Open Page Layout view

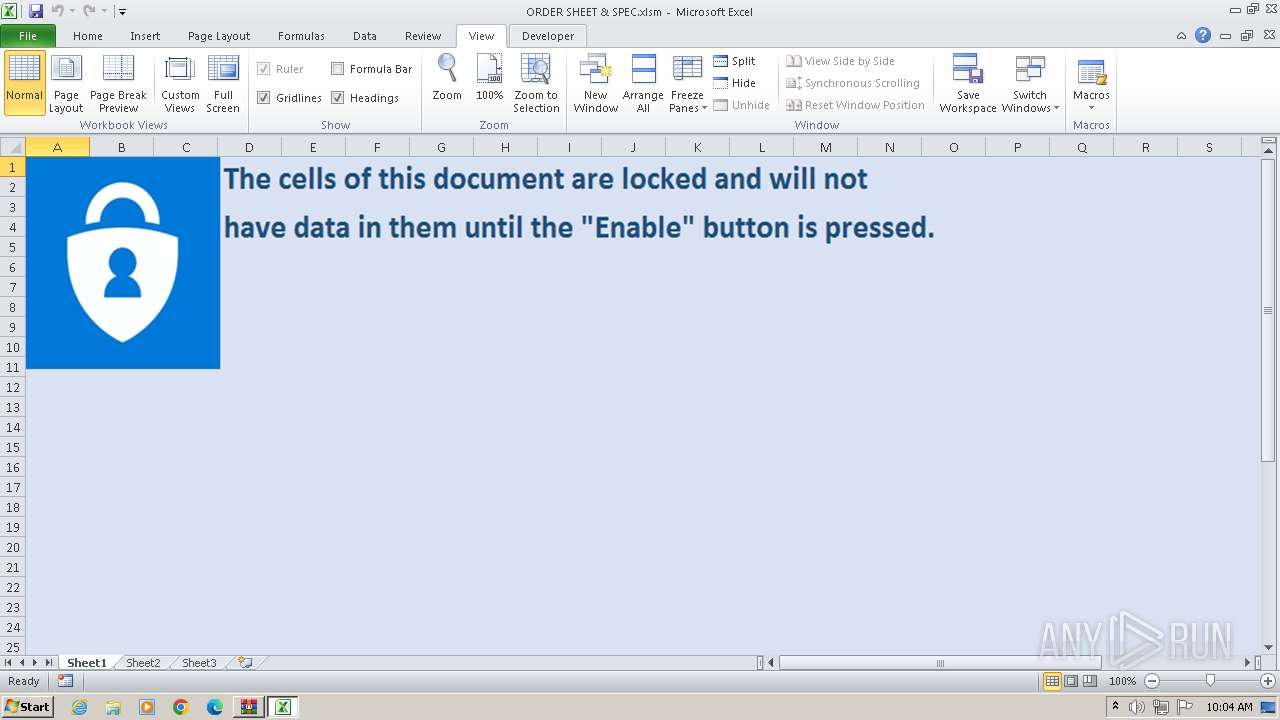pyautogui.click(x=66, y=83)
